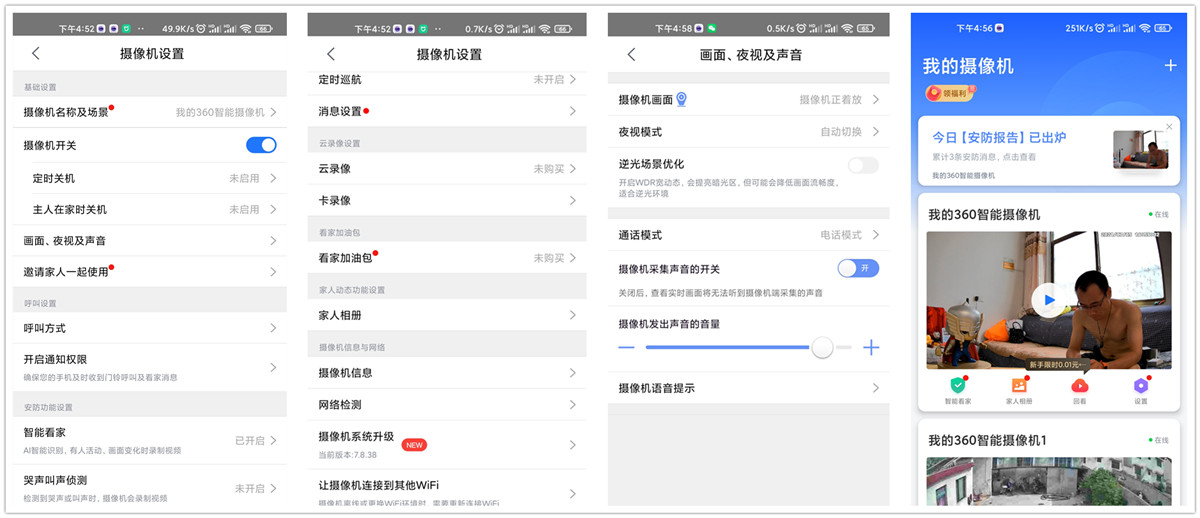
Task: Open chevron for 云录像
Action: pyautogui.click(x=573, y=169)
